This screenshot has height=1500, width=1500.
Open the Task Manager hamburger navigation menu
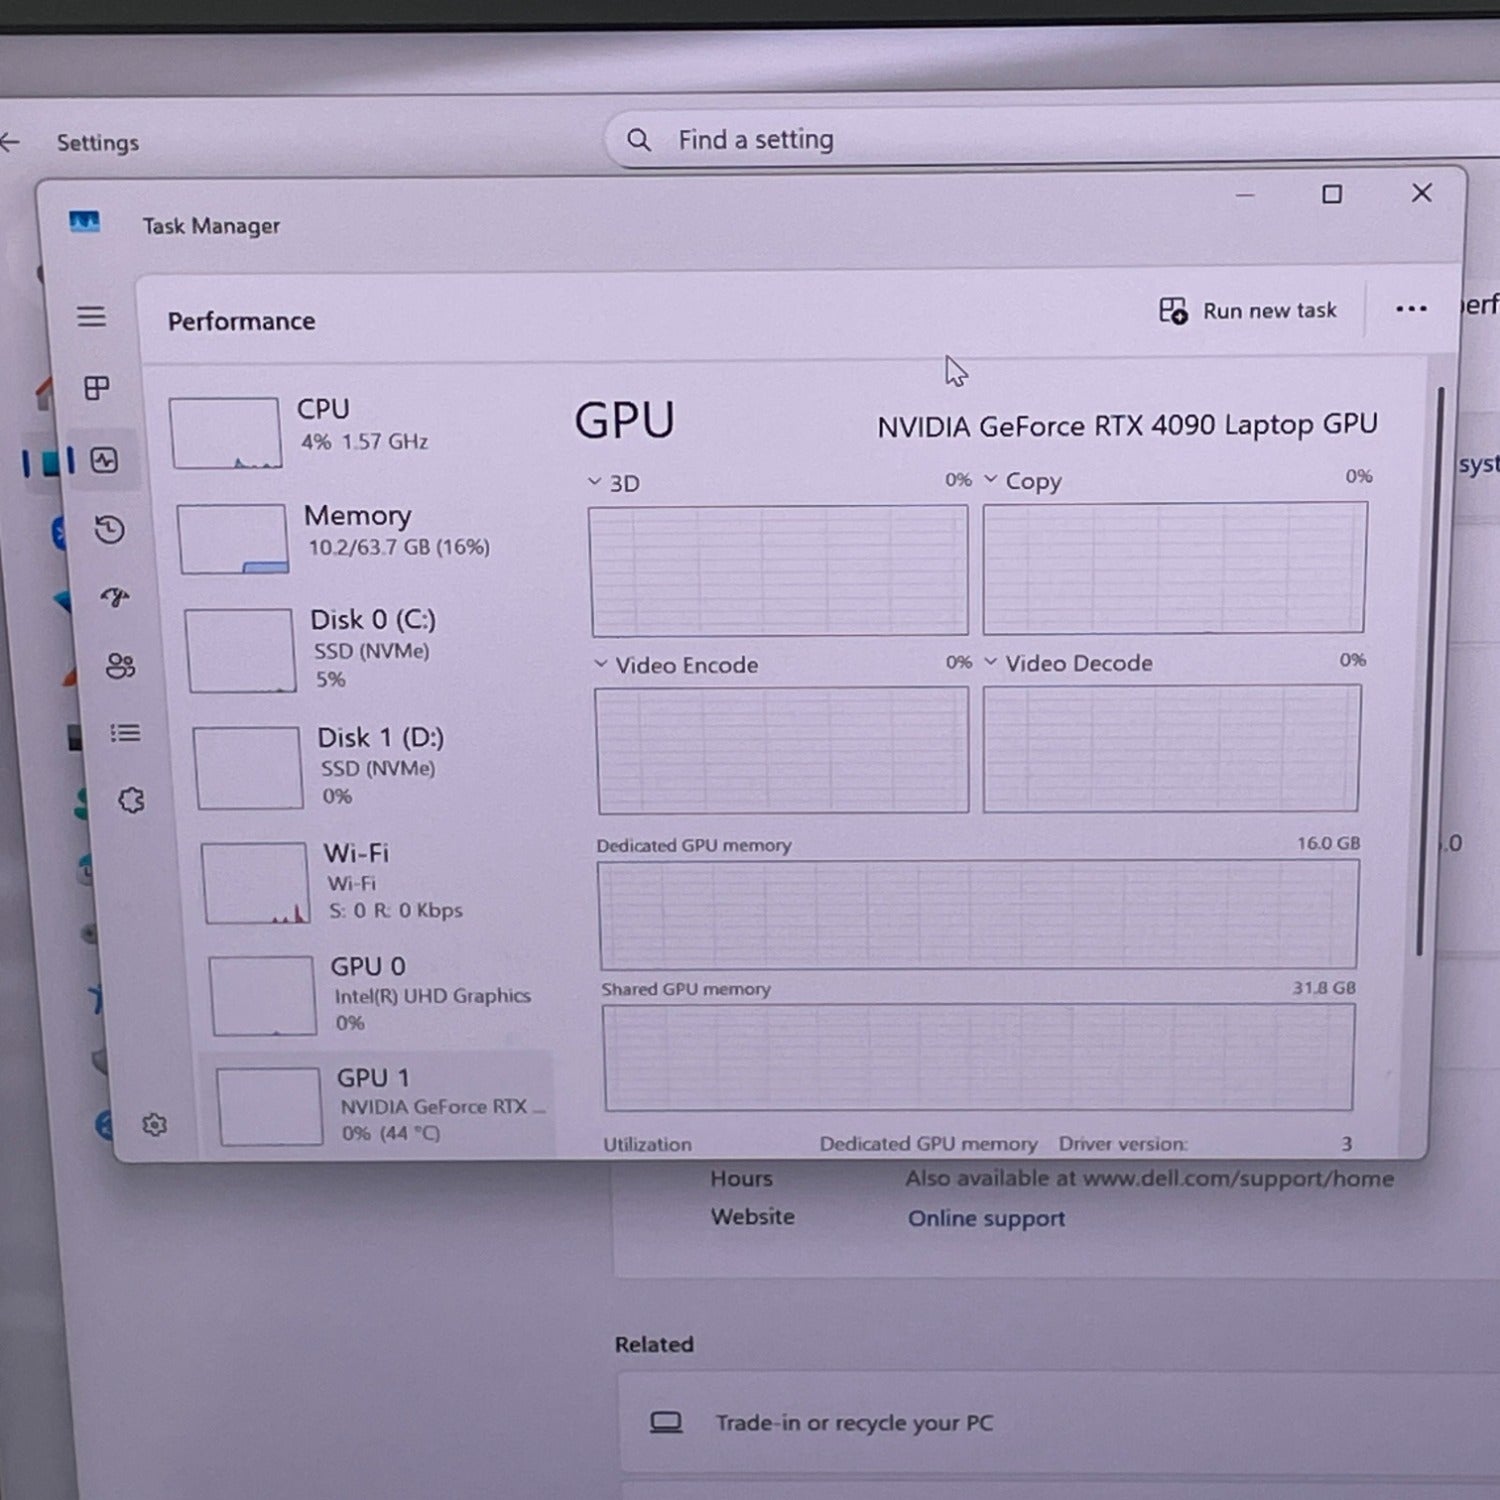[x=91, y=317]
